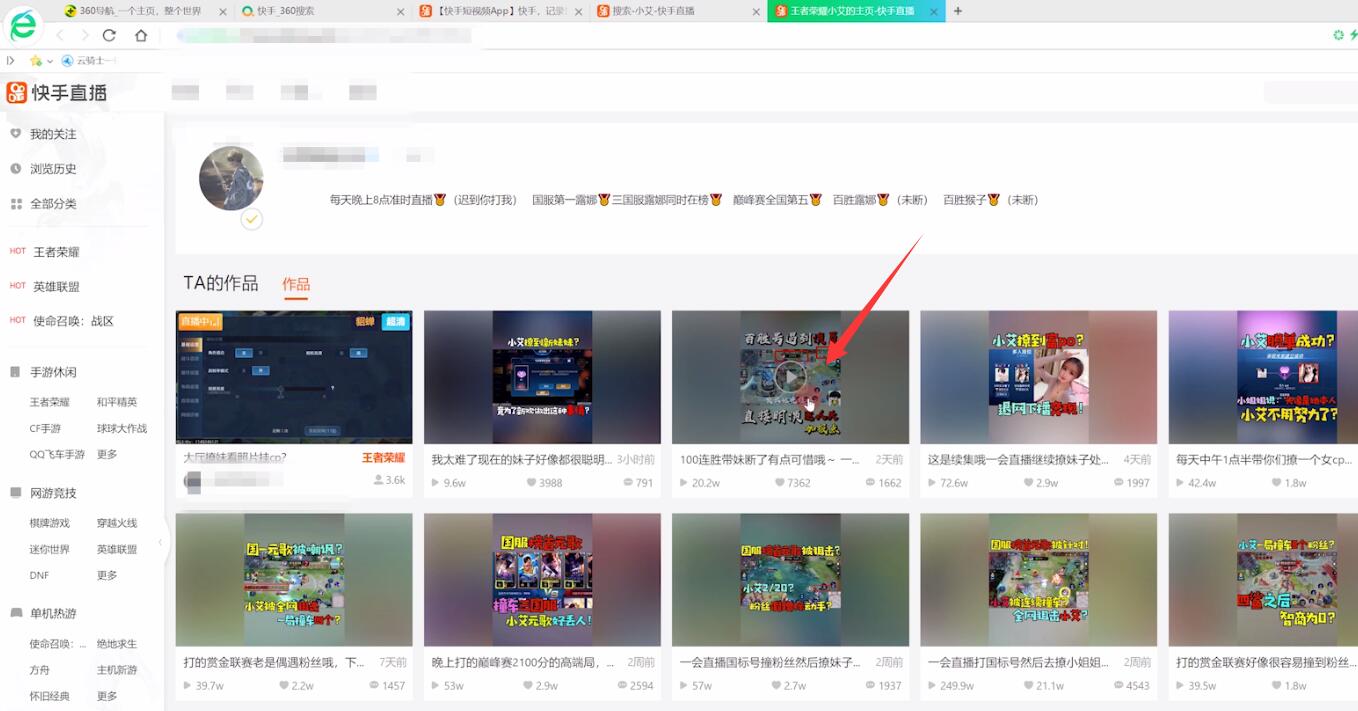Select the 作品 tab

pyautogui.click(x=296, y=284)
